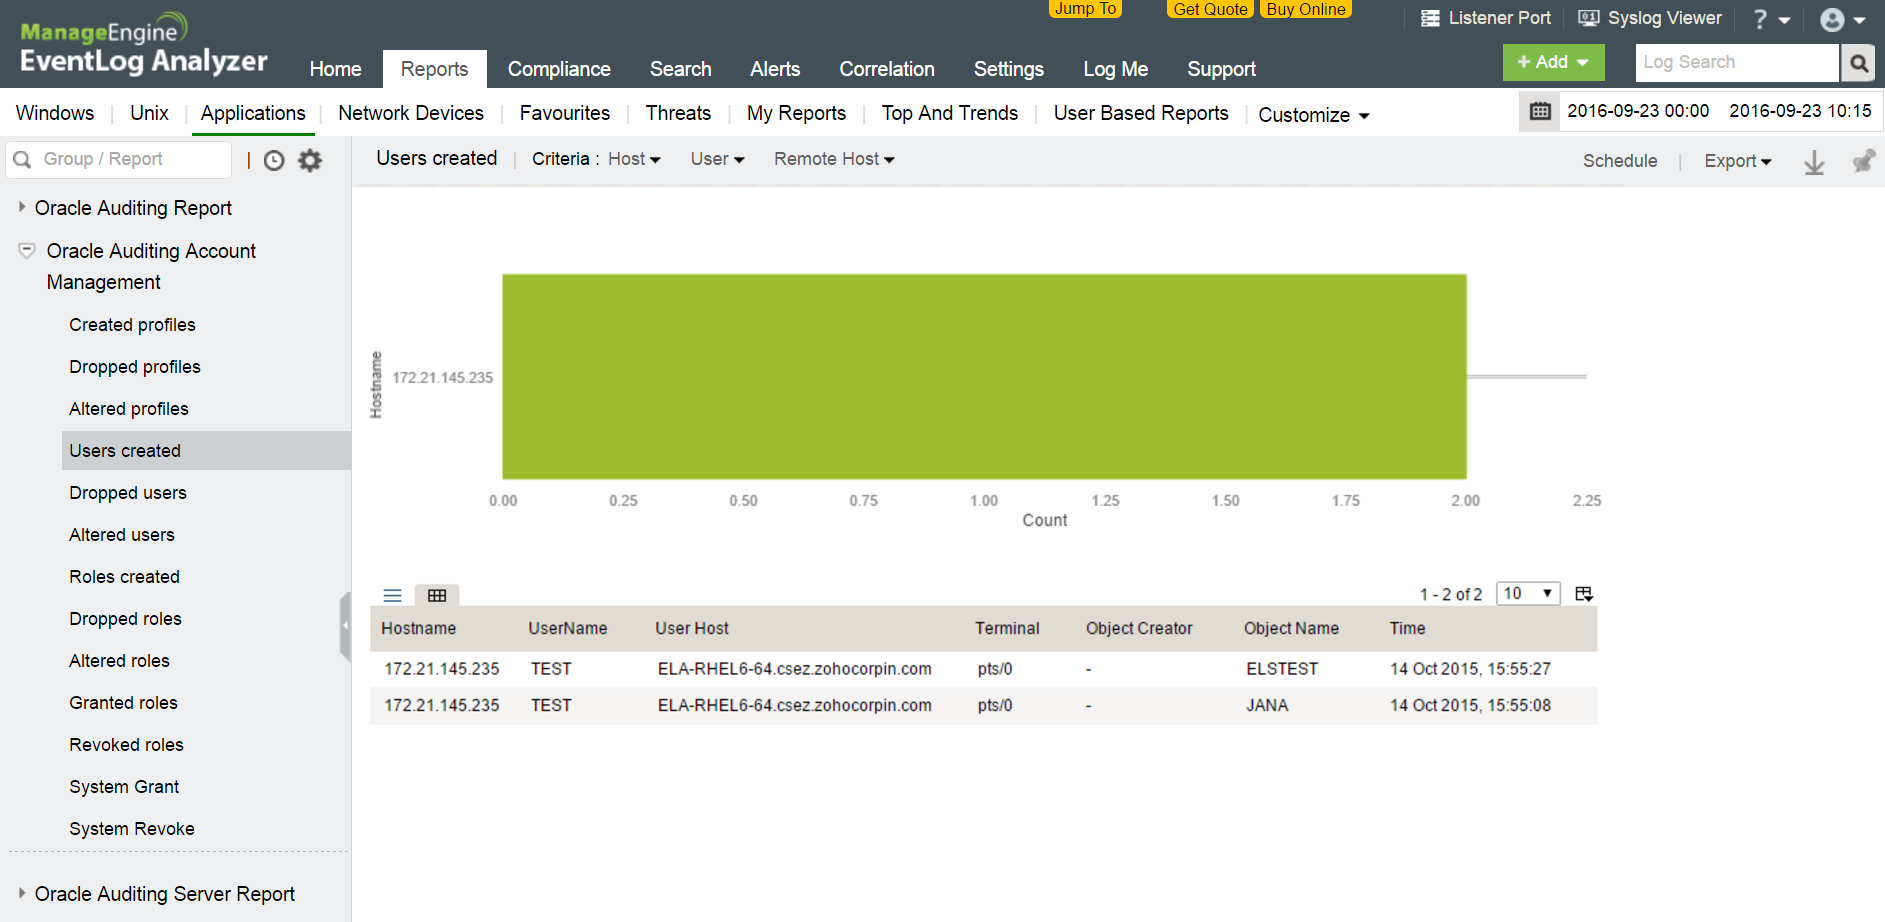
Task: Open the help question mark menu
Action: tap(1771, 19)
